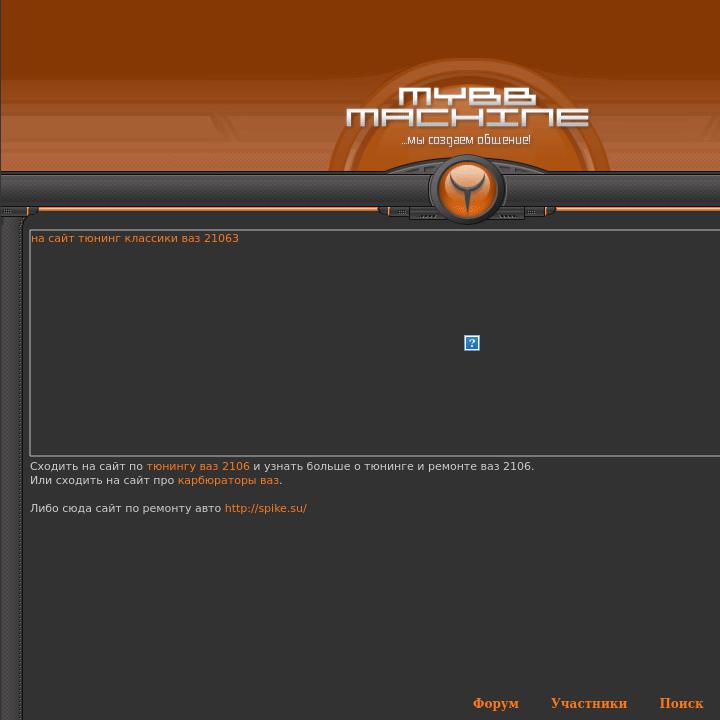Screen dimensions: 720x720
Task: Click the text 'Или сходить на сайт про'
Action: click(x=102, y=481)
